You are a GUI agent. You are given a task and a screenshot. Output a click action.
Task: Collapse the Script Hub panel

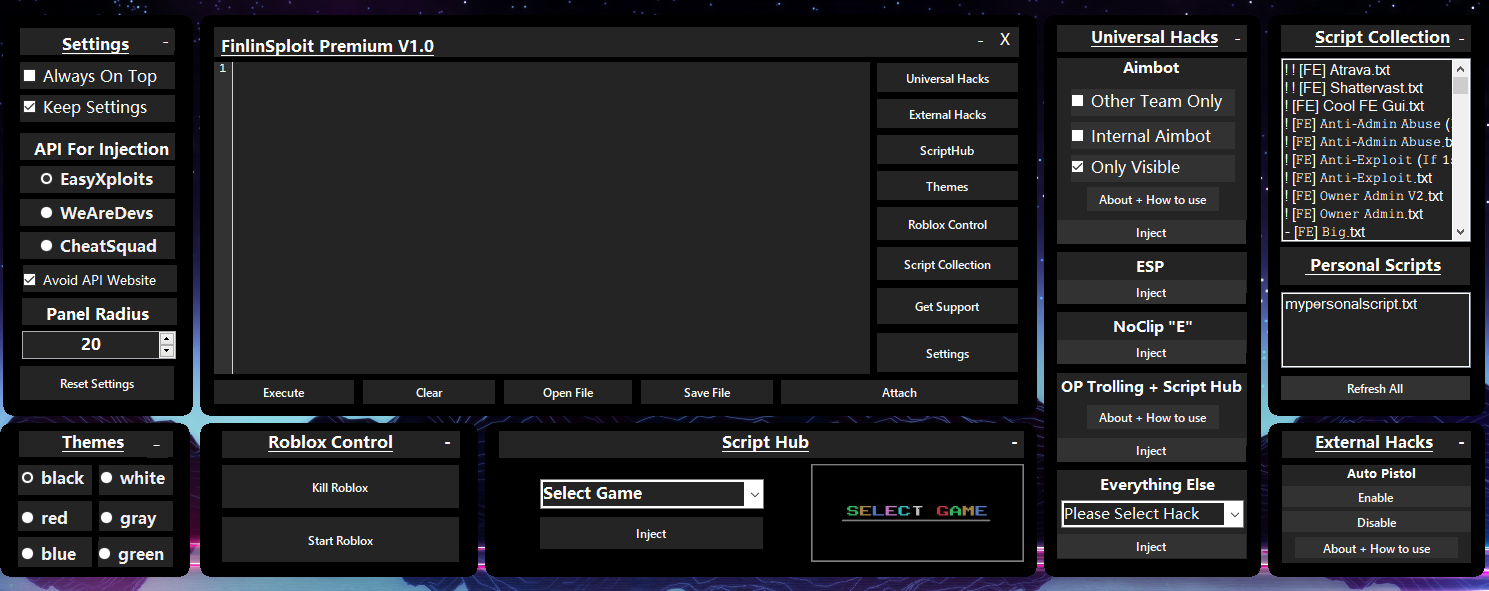point(1014,442)
